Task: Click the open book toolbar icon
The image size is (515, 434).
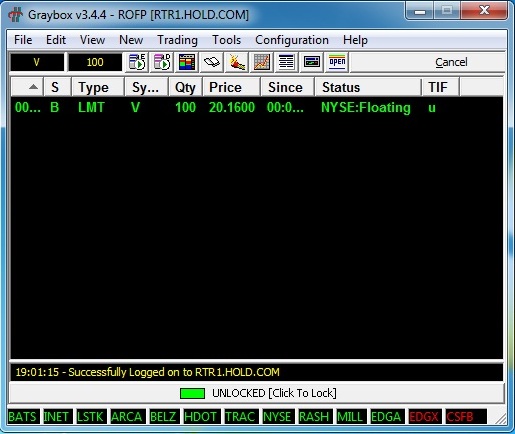Action: [x=212, y=62]
